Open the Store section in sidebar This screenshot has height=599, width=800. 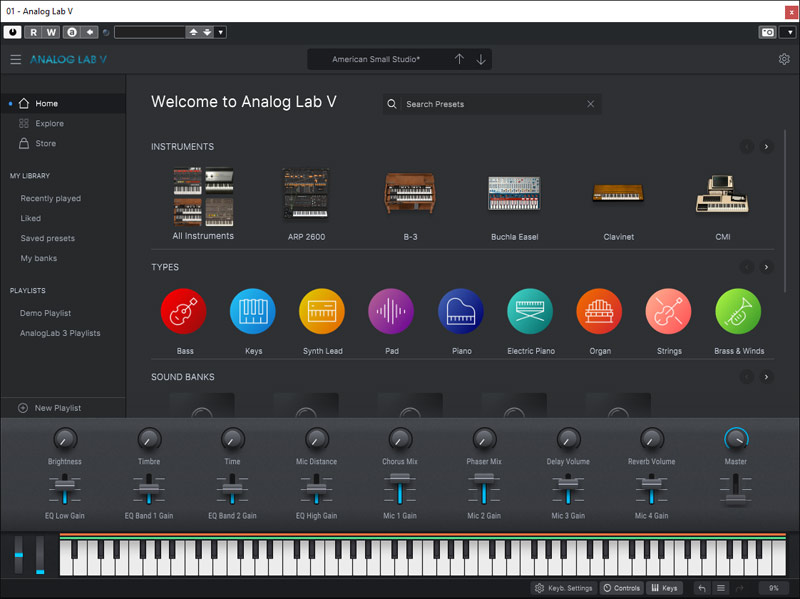point(46,144)
